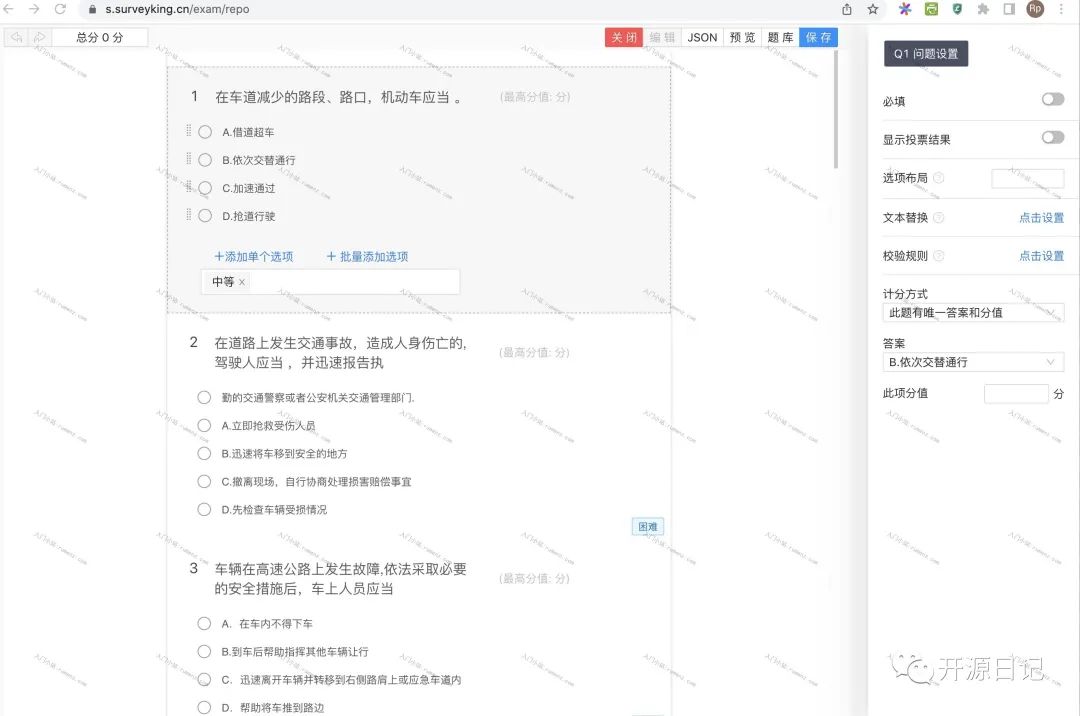Image resolution: width=1080 pixels, height=716 pixels.
Task: Open the JSON toolbar view
Action: point(702,37)
